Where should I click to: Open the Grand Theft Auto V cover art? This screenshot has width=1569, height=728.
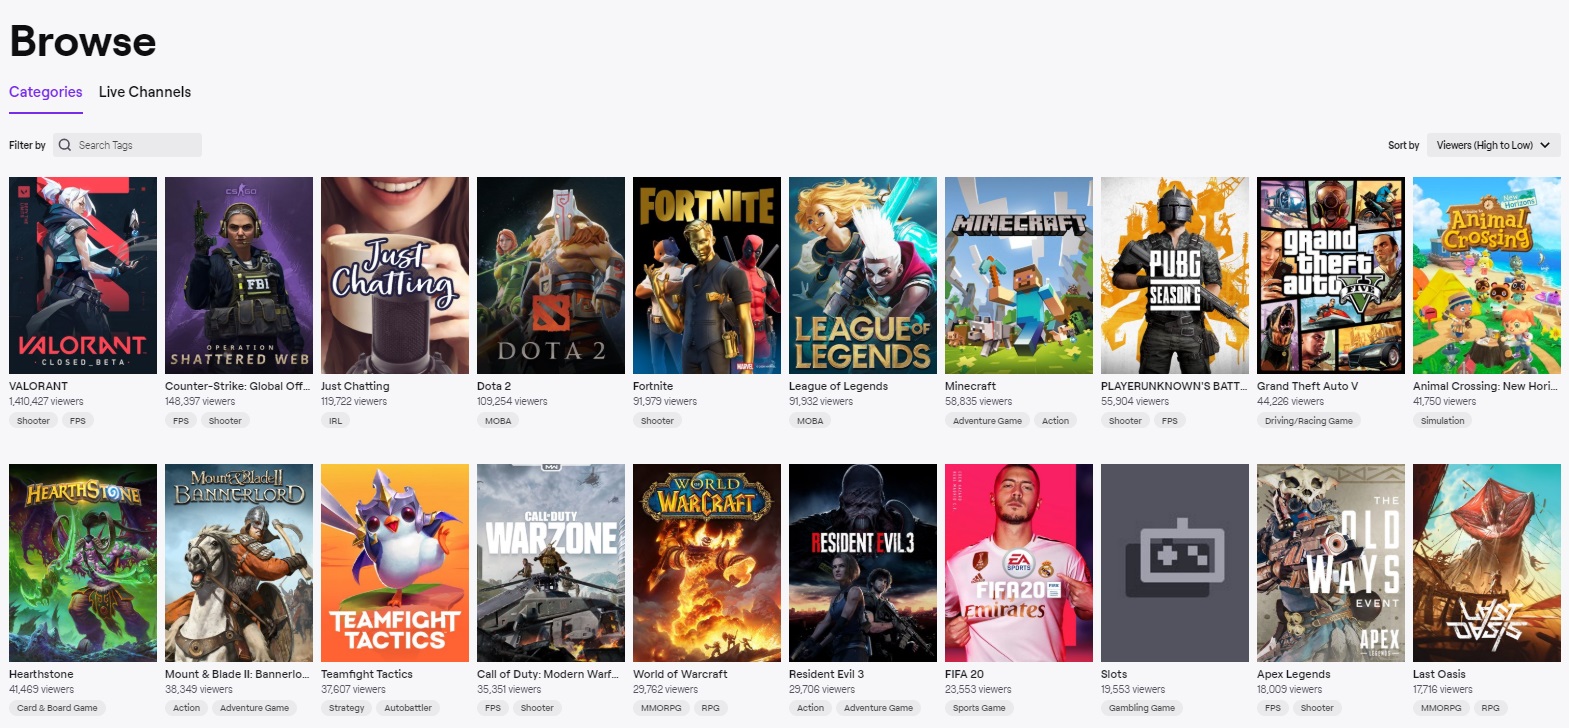point(1331,275)
